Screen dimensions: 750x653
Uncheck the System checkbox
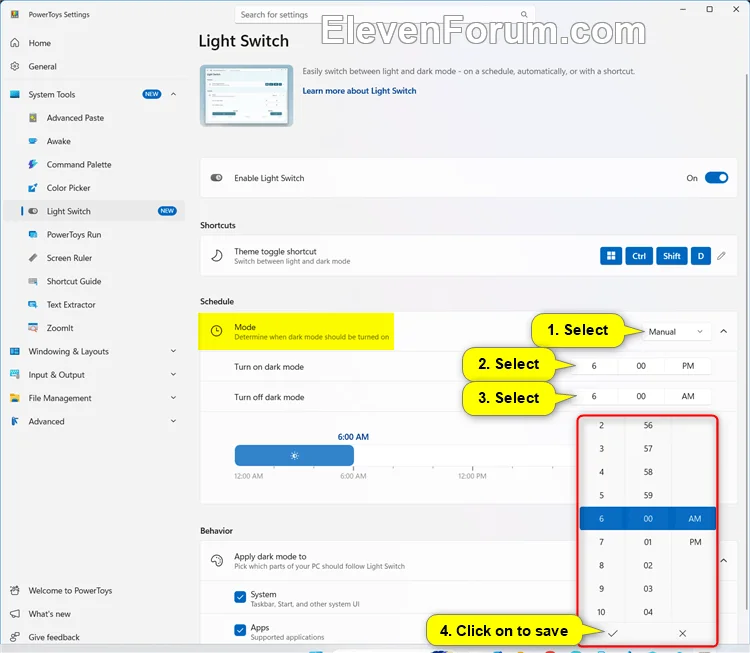pos(240,597)
